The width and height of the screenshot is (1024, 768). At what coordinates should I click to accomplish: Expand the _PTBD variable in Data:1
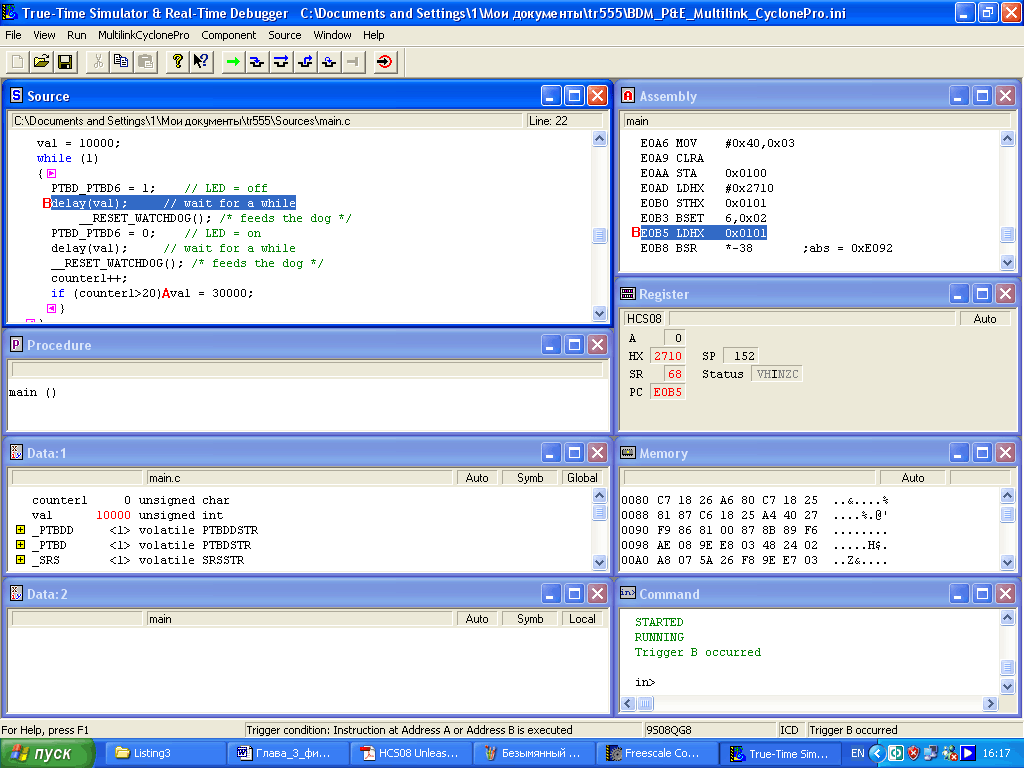click(20, 545)
